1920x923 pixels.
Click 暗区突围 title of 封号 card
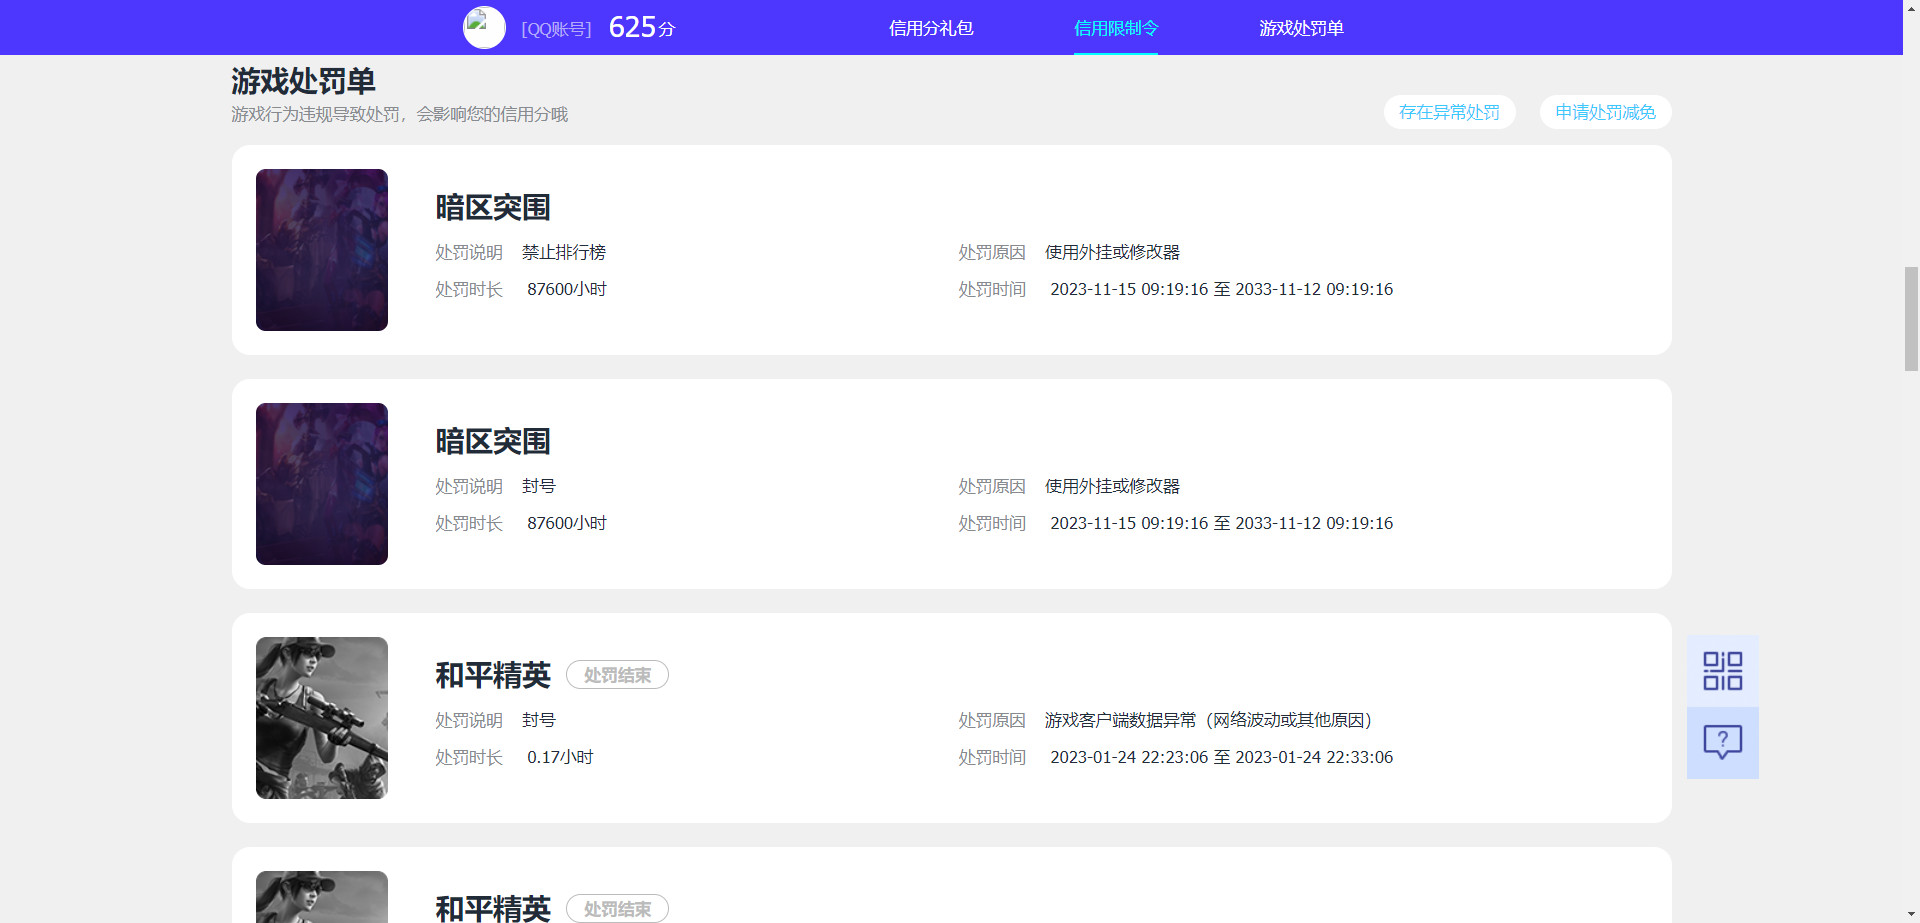(x=493, y=441)
